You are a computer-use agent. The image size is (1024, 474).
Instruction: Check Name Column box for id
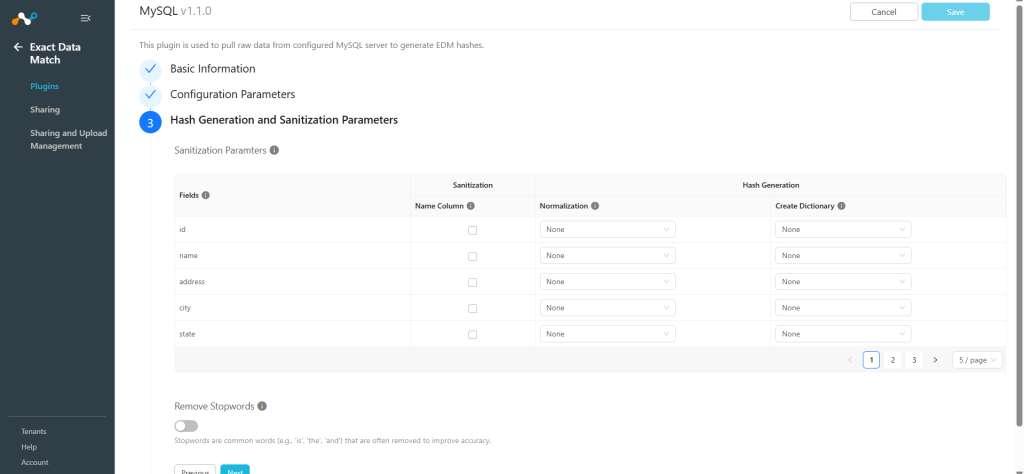click(473, 230)
